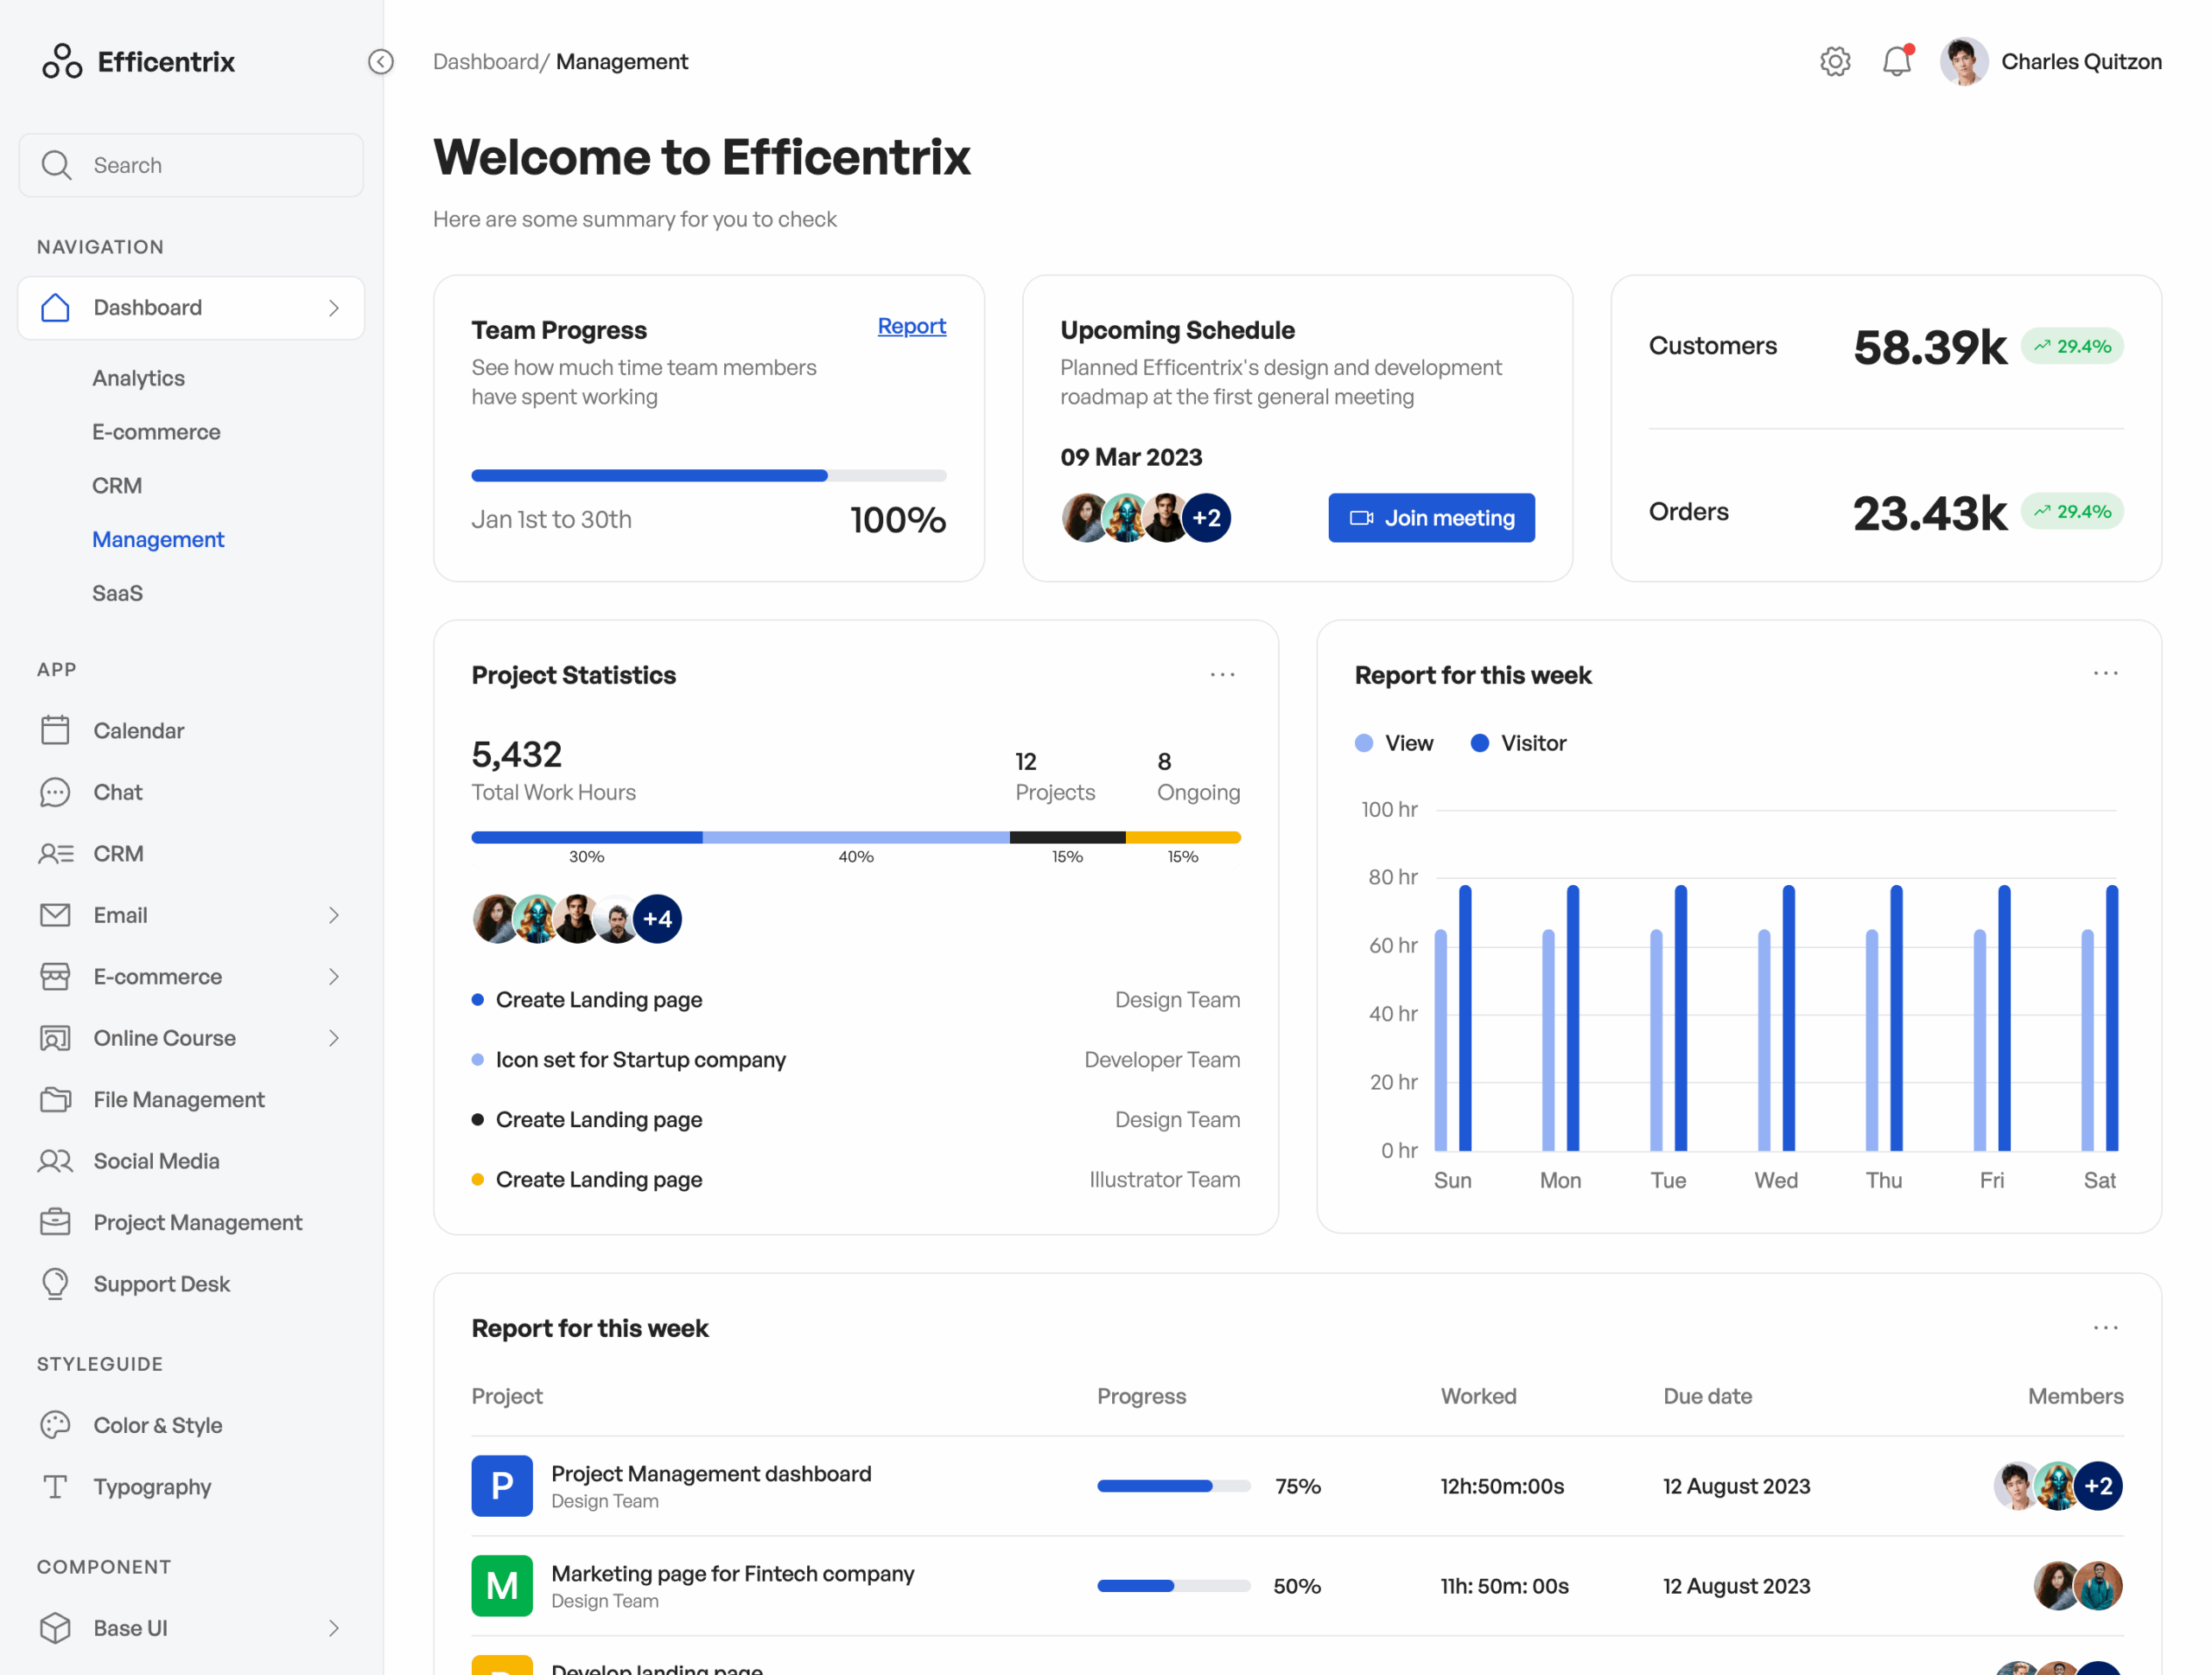Open the Chat app icon
This screenshot has width=2212, height=1675.
[x=55, y=792]
